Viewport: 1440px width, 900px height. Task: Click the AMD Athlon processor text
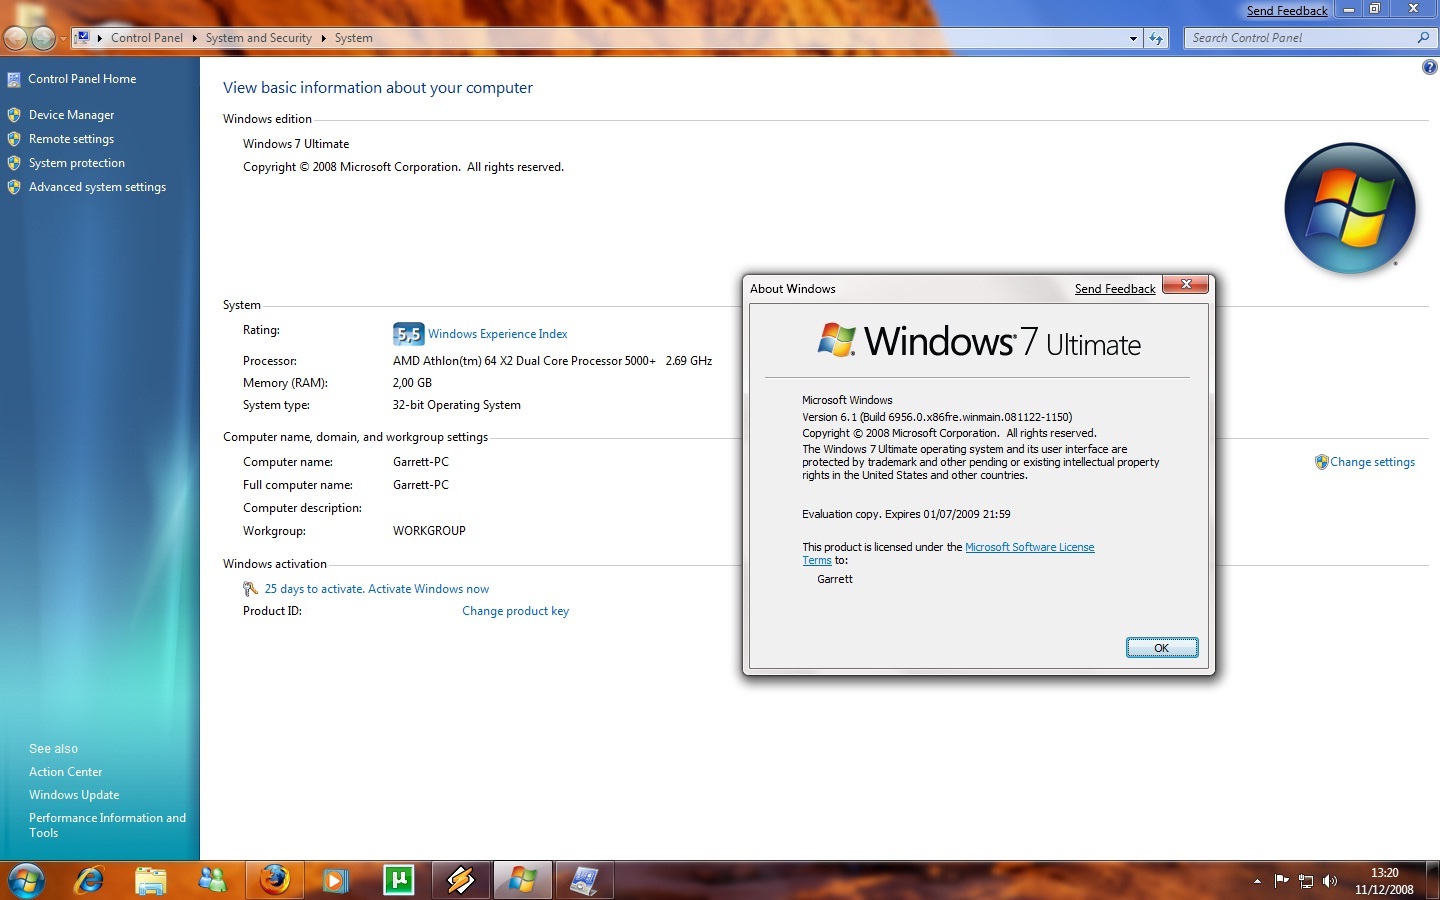553,361
